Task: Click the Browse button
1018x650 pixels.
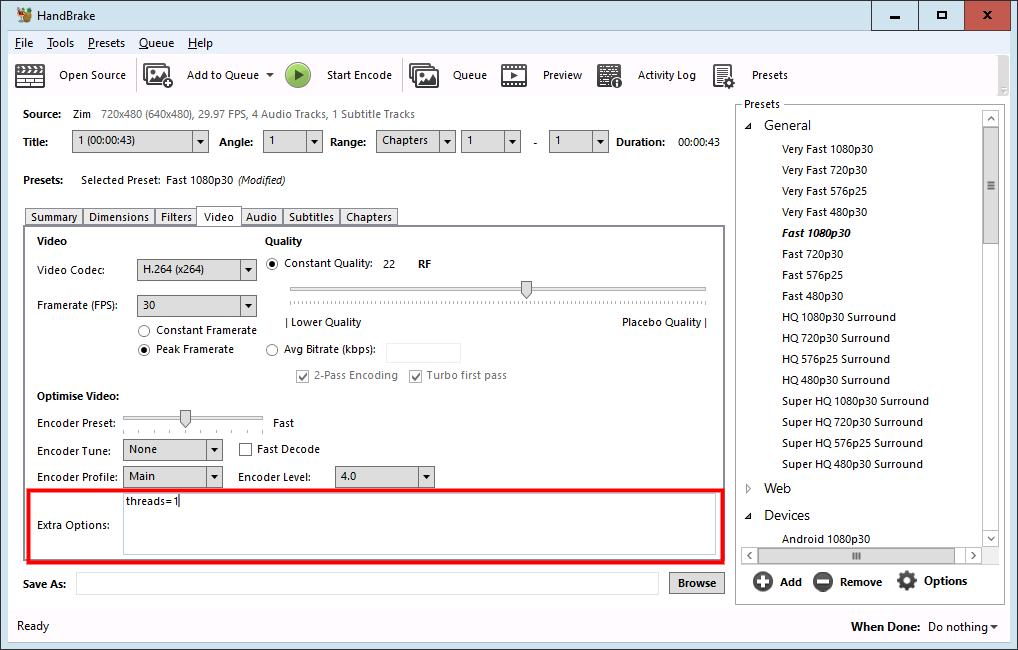Action: point(697,583)
